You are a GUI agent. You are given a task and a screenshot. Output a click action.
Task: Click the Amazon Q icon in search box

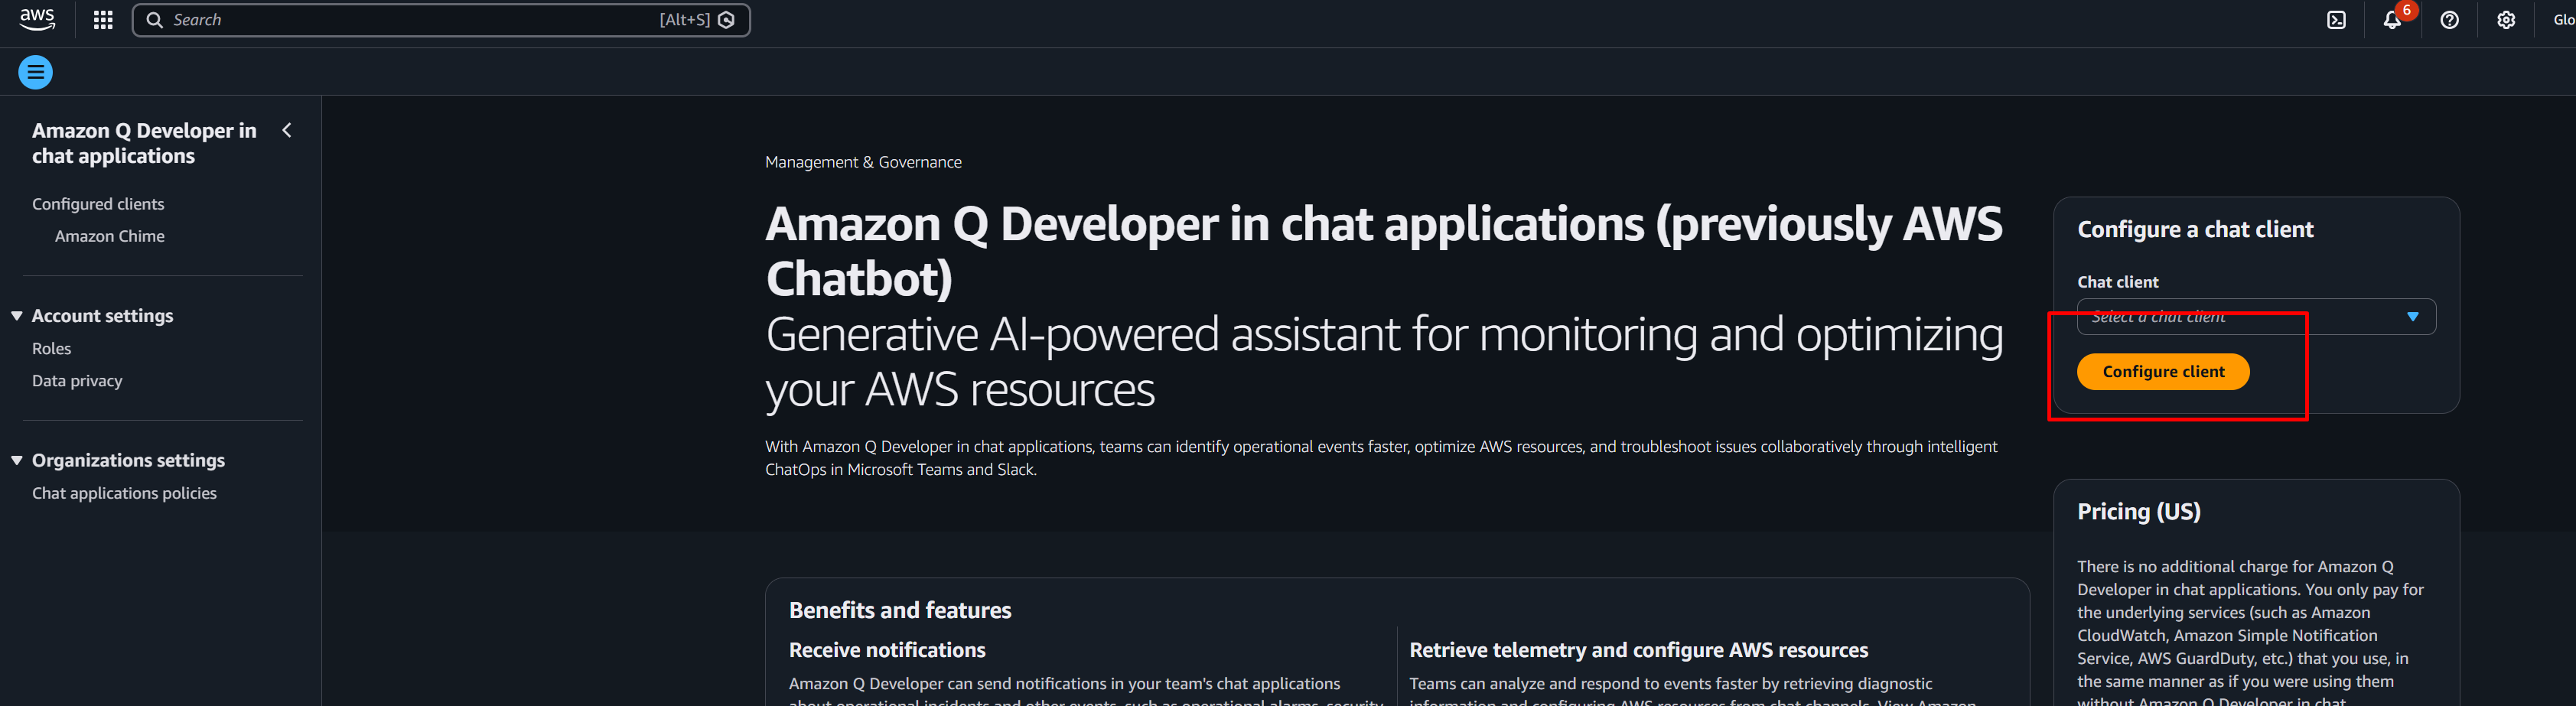click(x=727, y=20)
